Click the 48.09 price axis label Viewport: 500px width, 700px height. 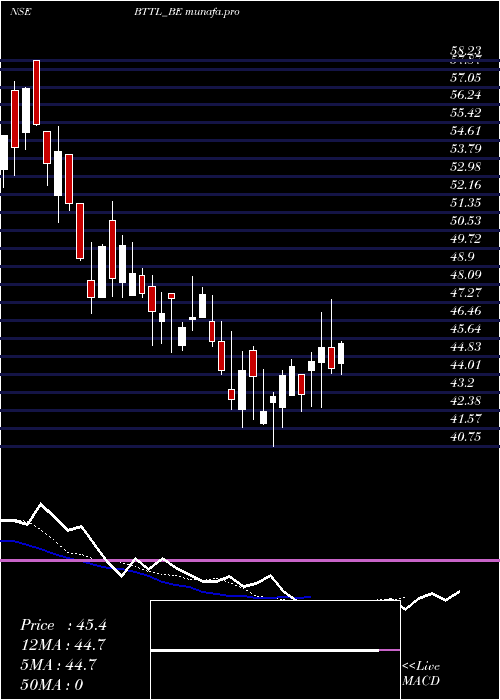pyautogui.click(x=466, y=275)
